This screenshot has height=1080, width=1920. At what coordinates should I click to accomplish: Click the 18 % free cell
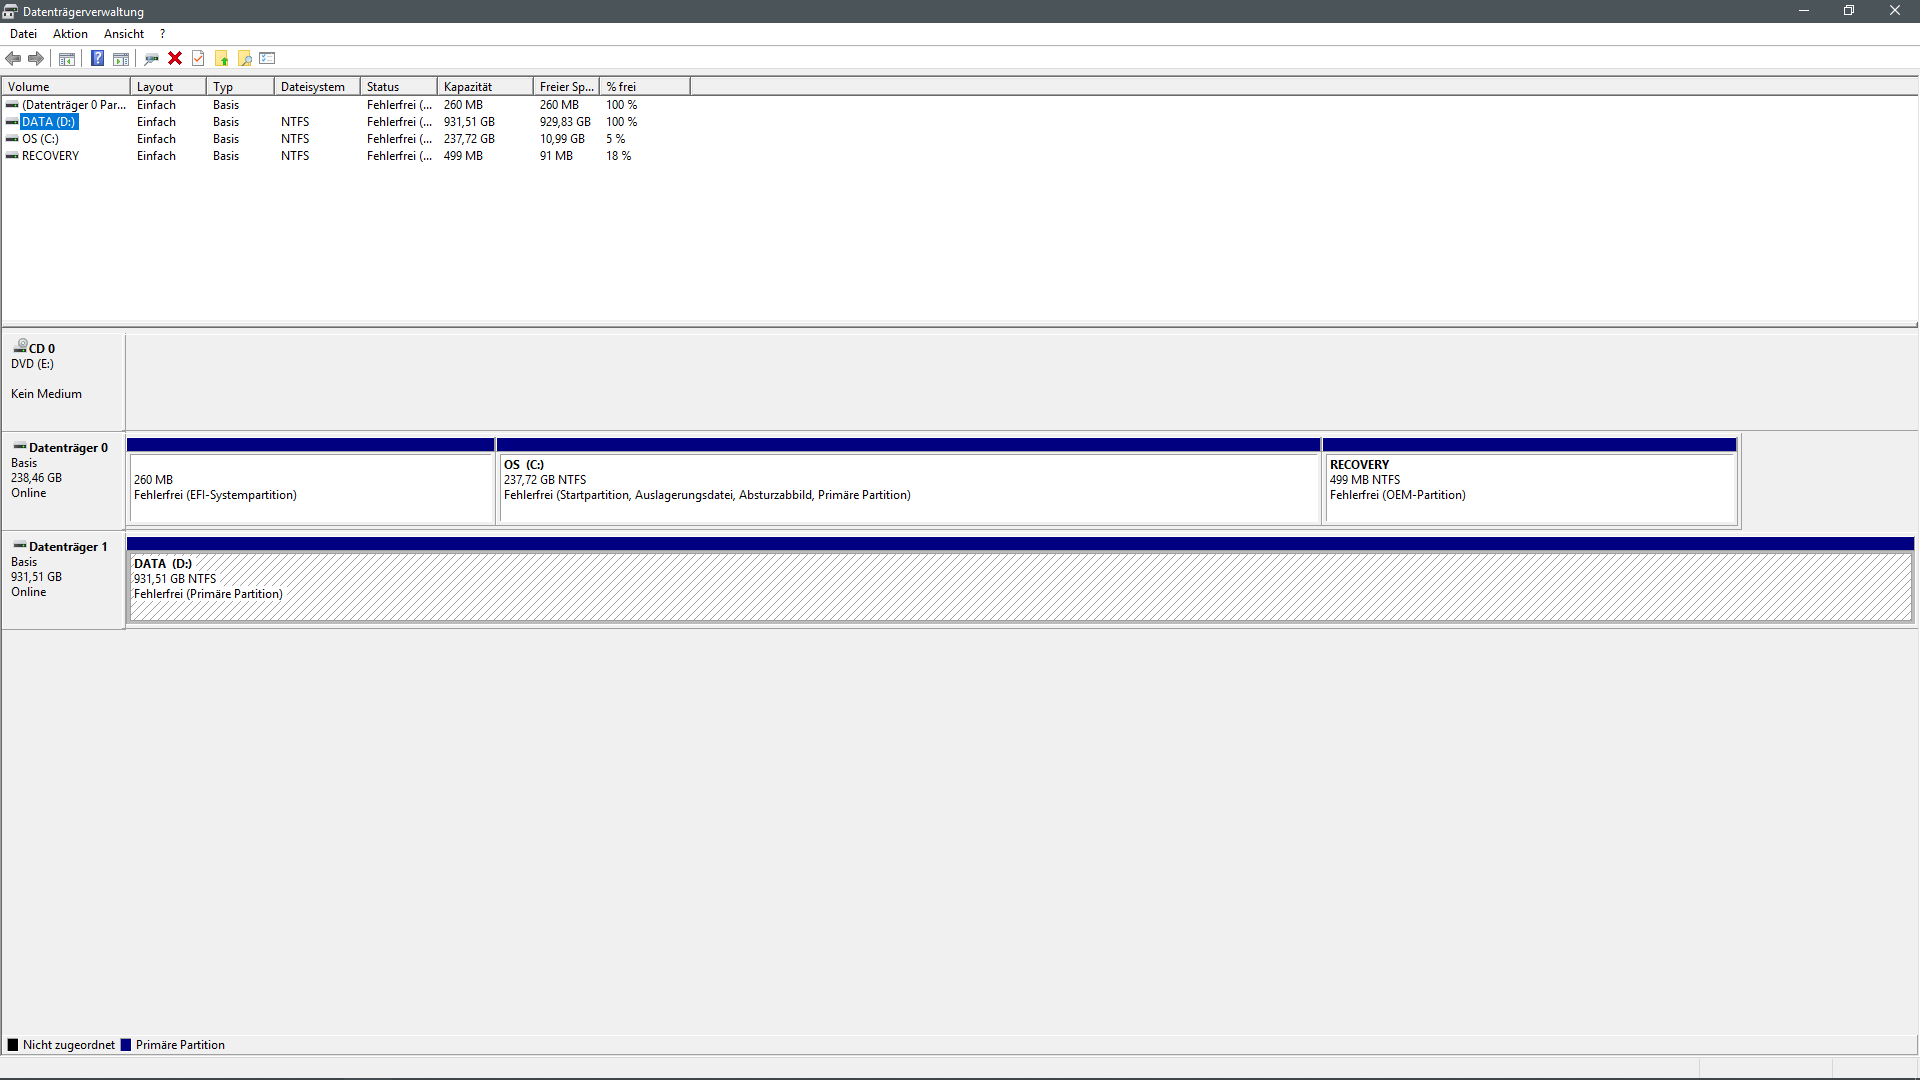618,156
